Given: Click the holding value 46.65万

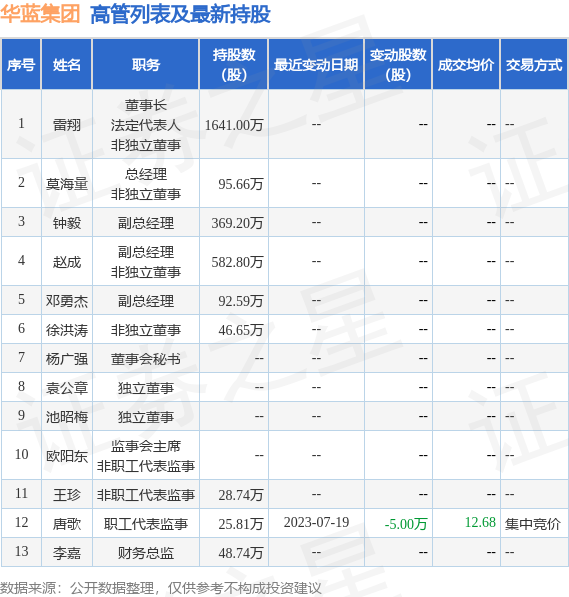Looking at the screenshot, I should point(241,330).
